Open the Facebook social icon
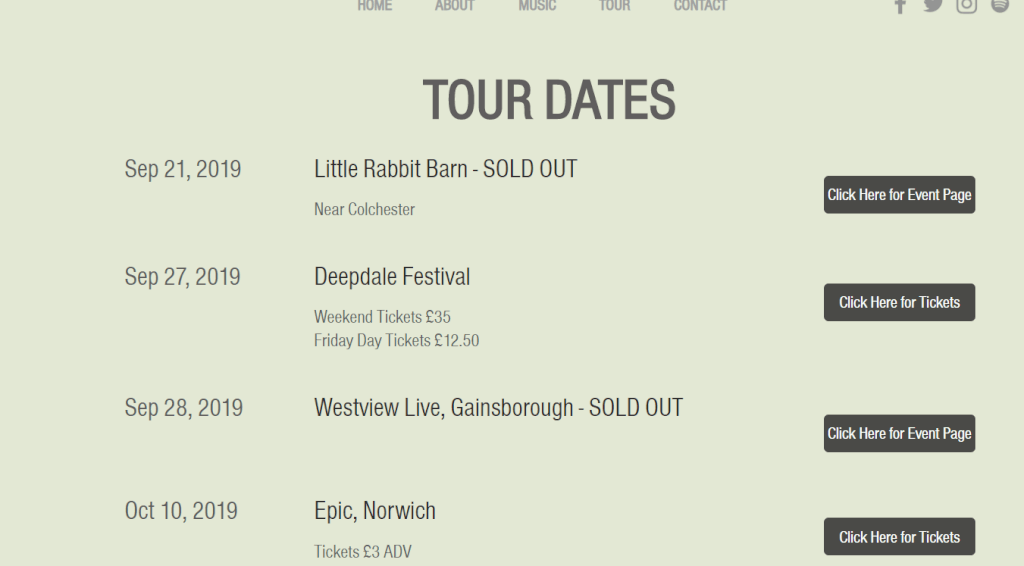The height and width of the screenshot is (566, 1024). pyautogui.click(x=900, y=6)
